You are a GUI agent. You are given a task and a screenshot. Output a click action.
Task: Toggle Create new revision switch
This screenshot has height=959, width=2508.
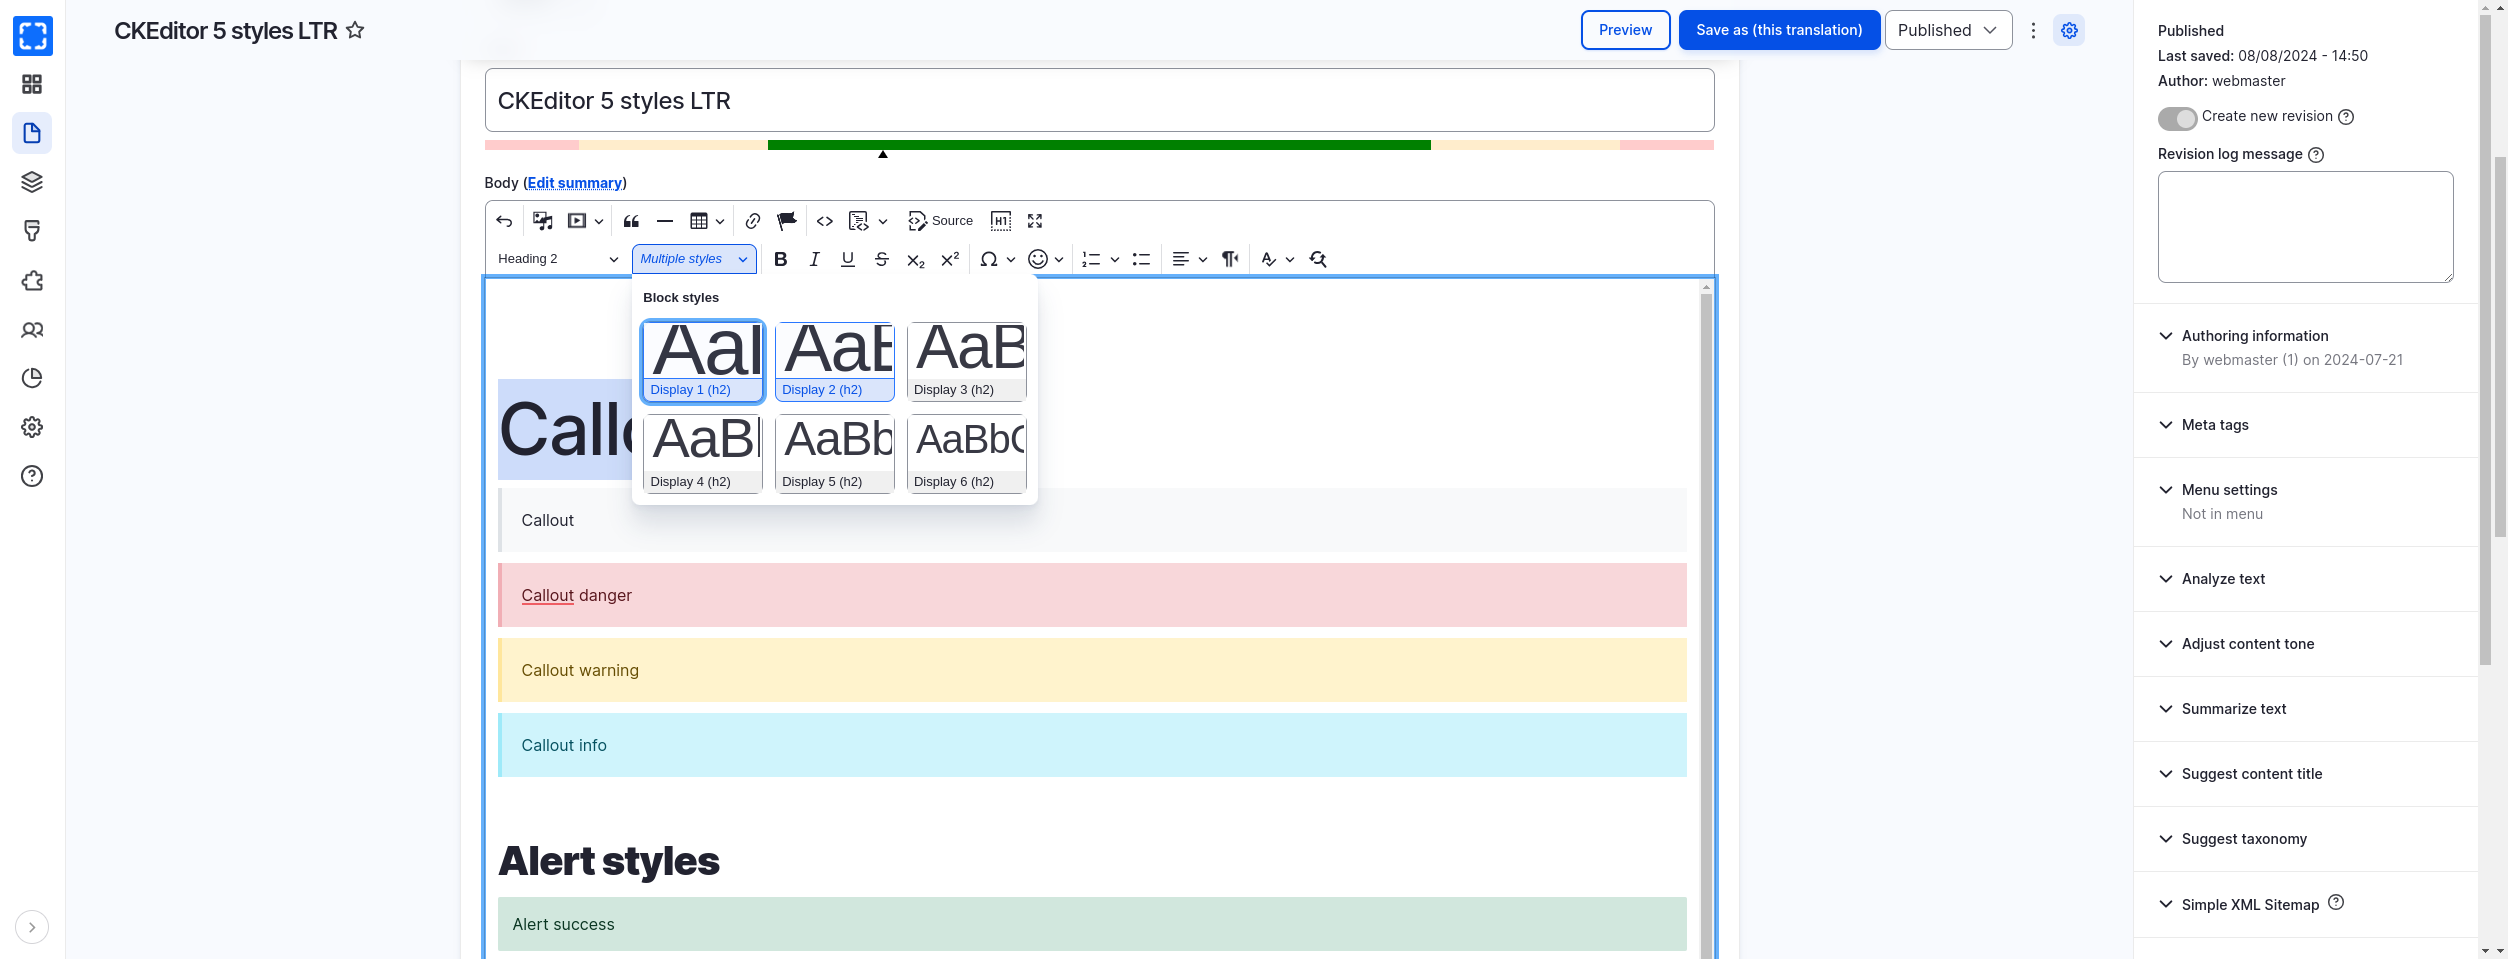(2177, 118)
